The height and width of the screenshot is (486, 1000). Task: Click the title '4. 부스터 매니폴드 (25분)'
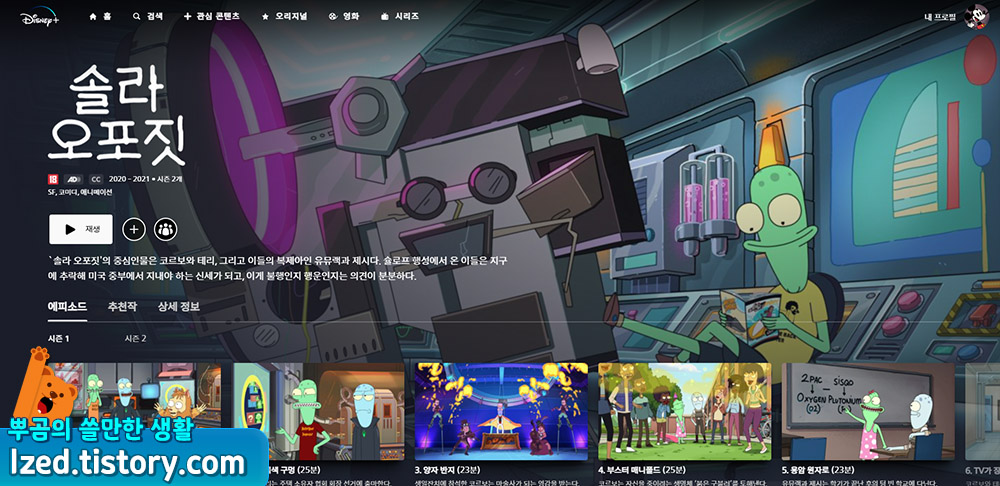pyautogui.click(x=642, y=470)
